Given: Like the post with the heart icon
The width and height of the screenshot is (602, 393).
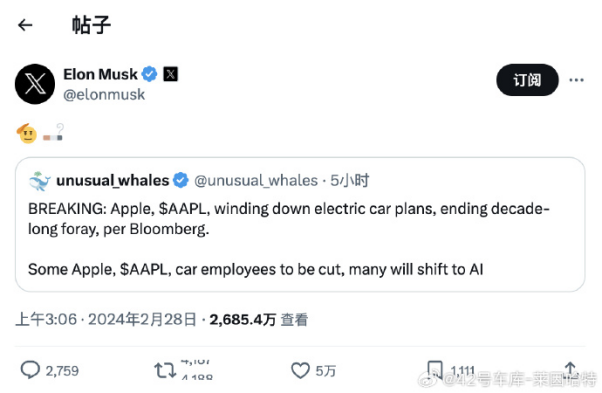Looking at the screenshot, I should click(x=300, y=371).
